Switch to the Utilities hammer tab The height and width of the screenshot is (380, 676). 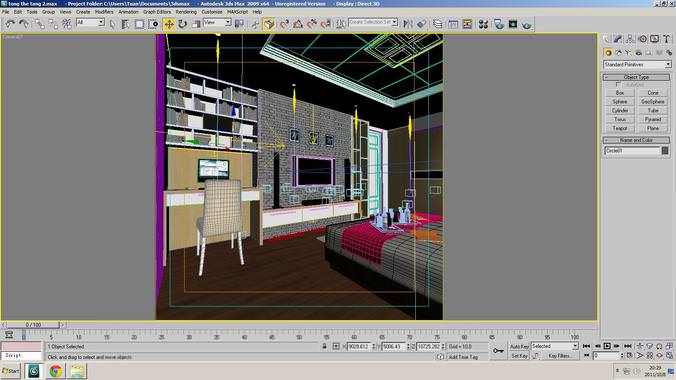click(x=667, y=39)
